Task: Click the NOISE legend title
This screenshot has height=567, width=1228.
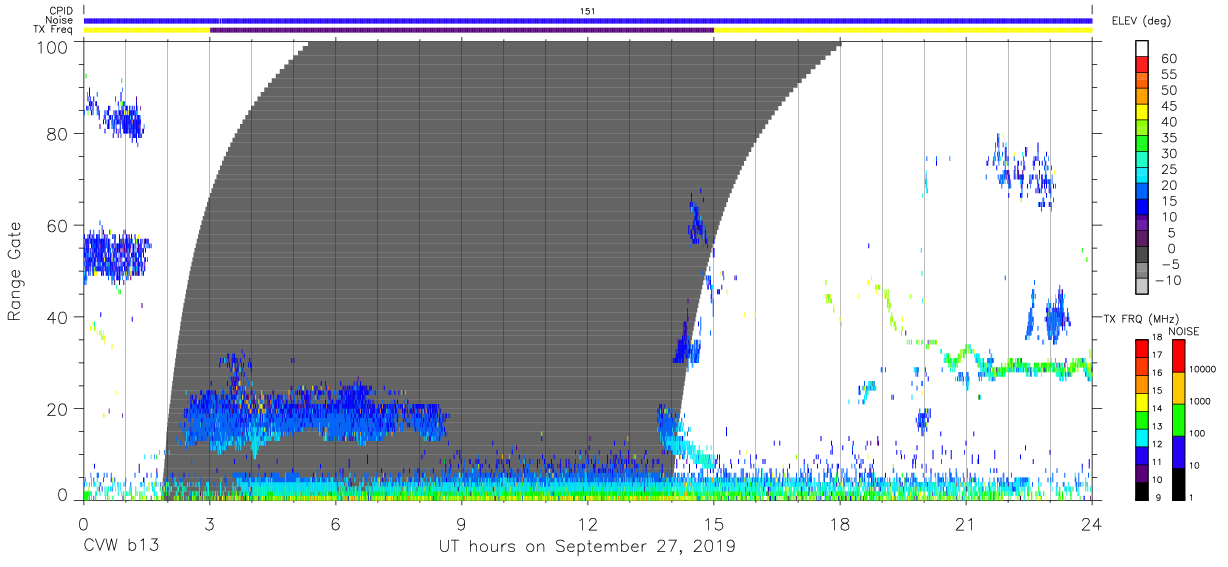Action: (x=1184, y=331)
